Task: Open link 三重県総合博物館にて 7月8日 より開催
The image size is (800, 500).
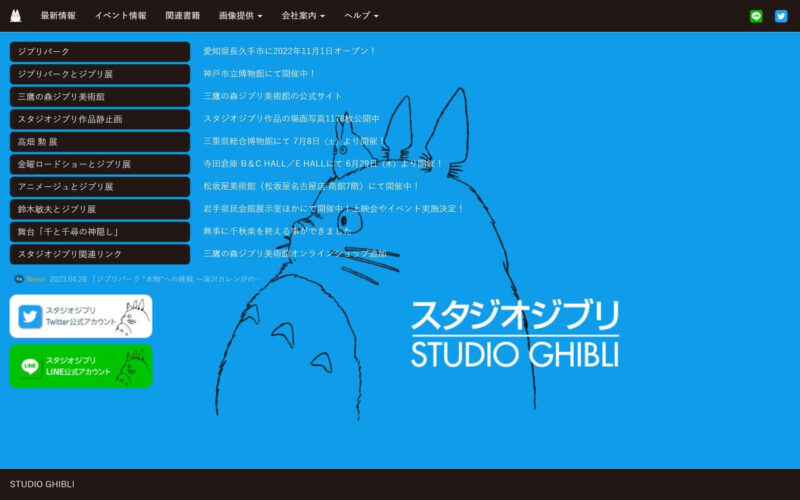Action: 294,141
